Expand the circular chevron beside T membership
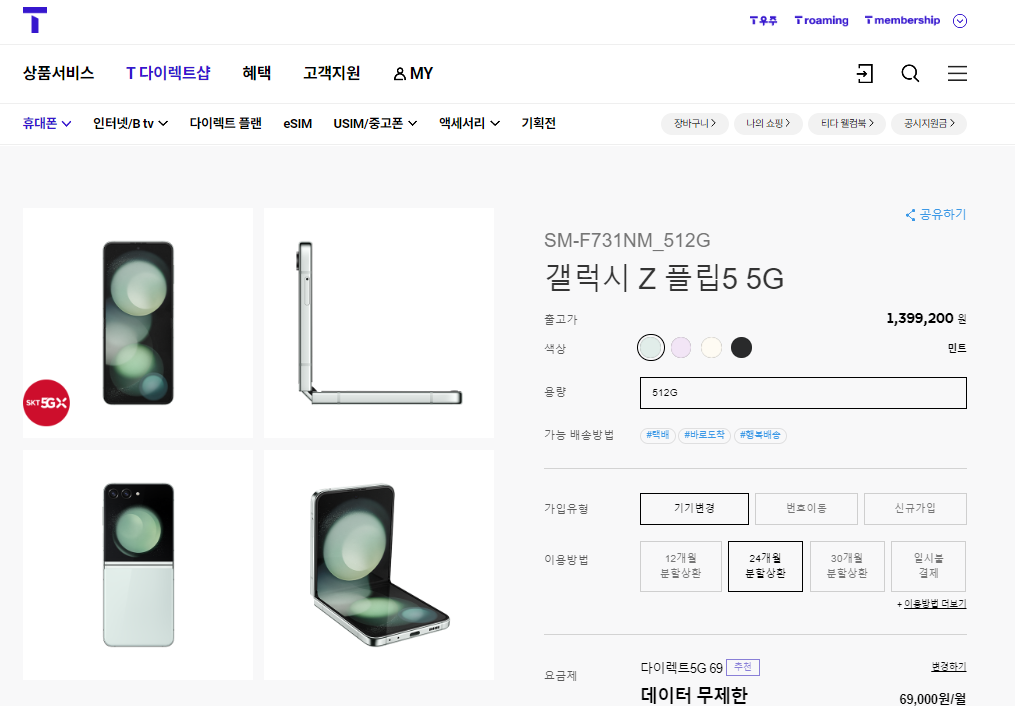Screen dimensions: 1015x706 [960, 21]
